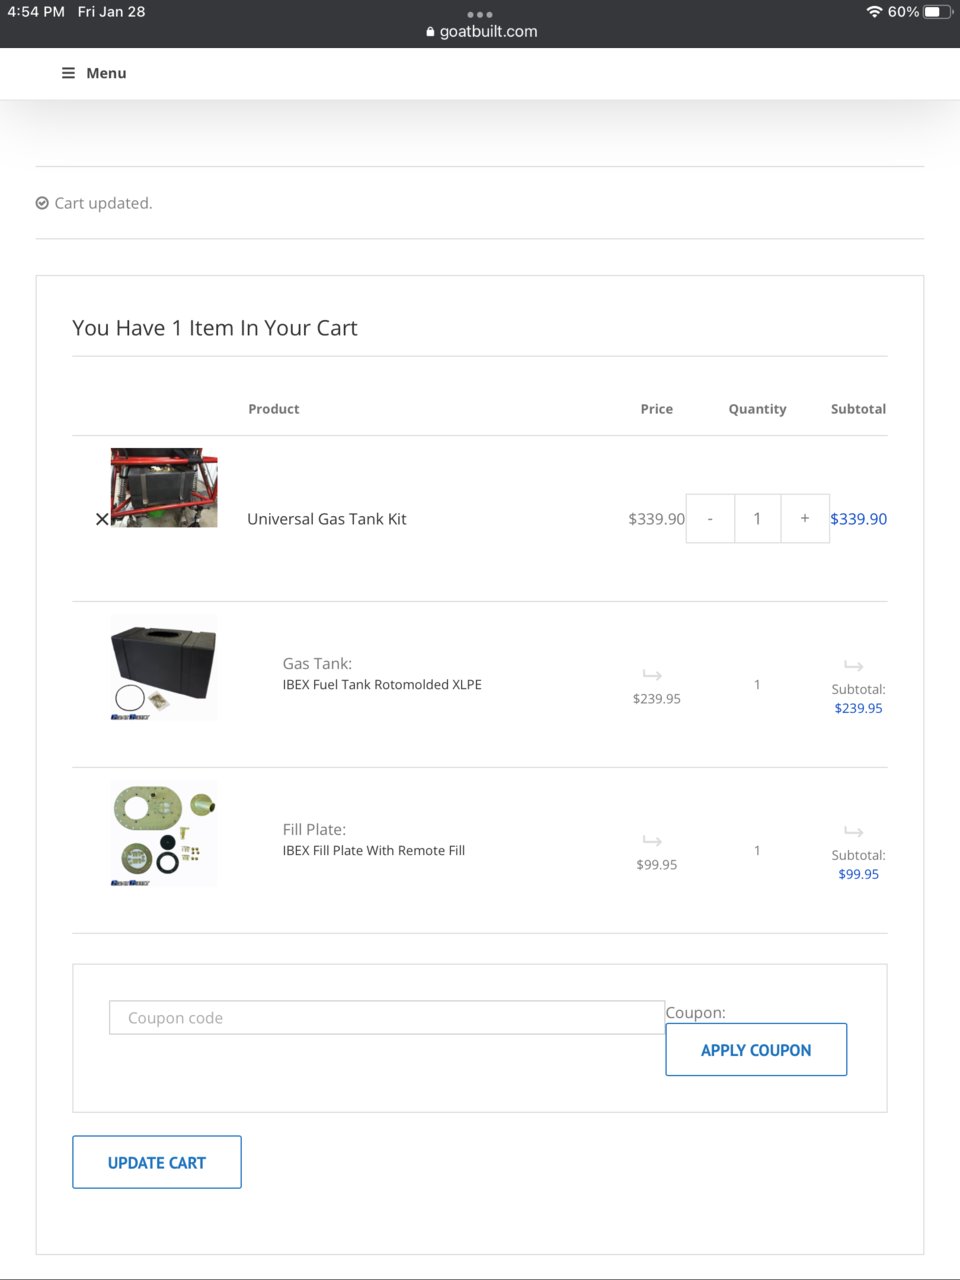This screenshot has width=960, height=1280.
Task: Tap the three dots above the address bar
Action: 480,14
